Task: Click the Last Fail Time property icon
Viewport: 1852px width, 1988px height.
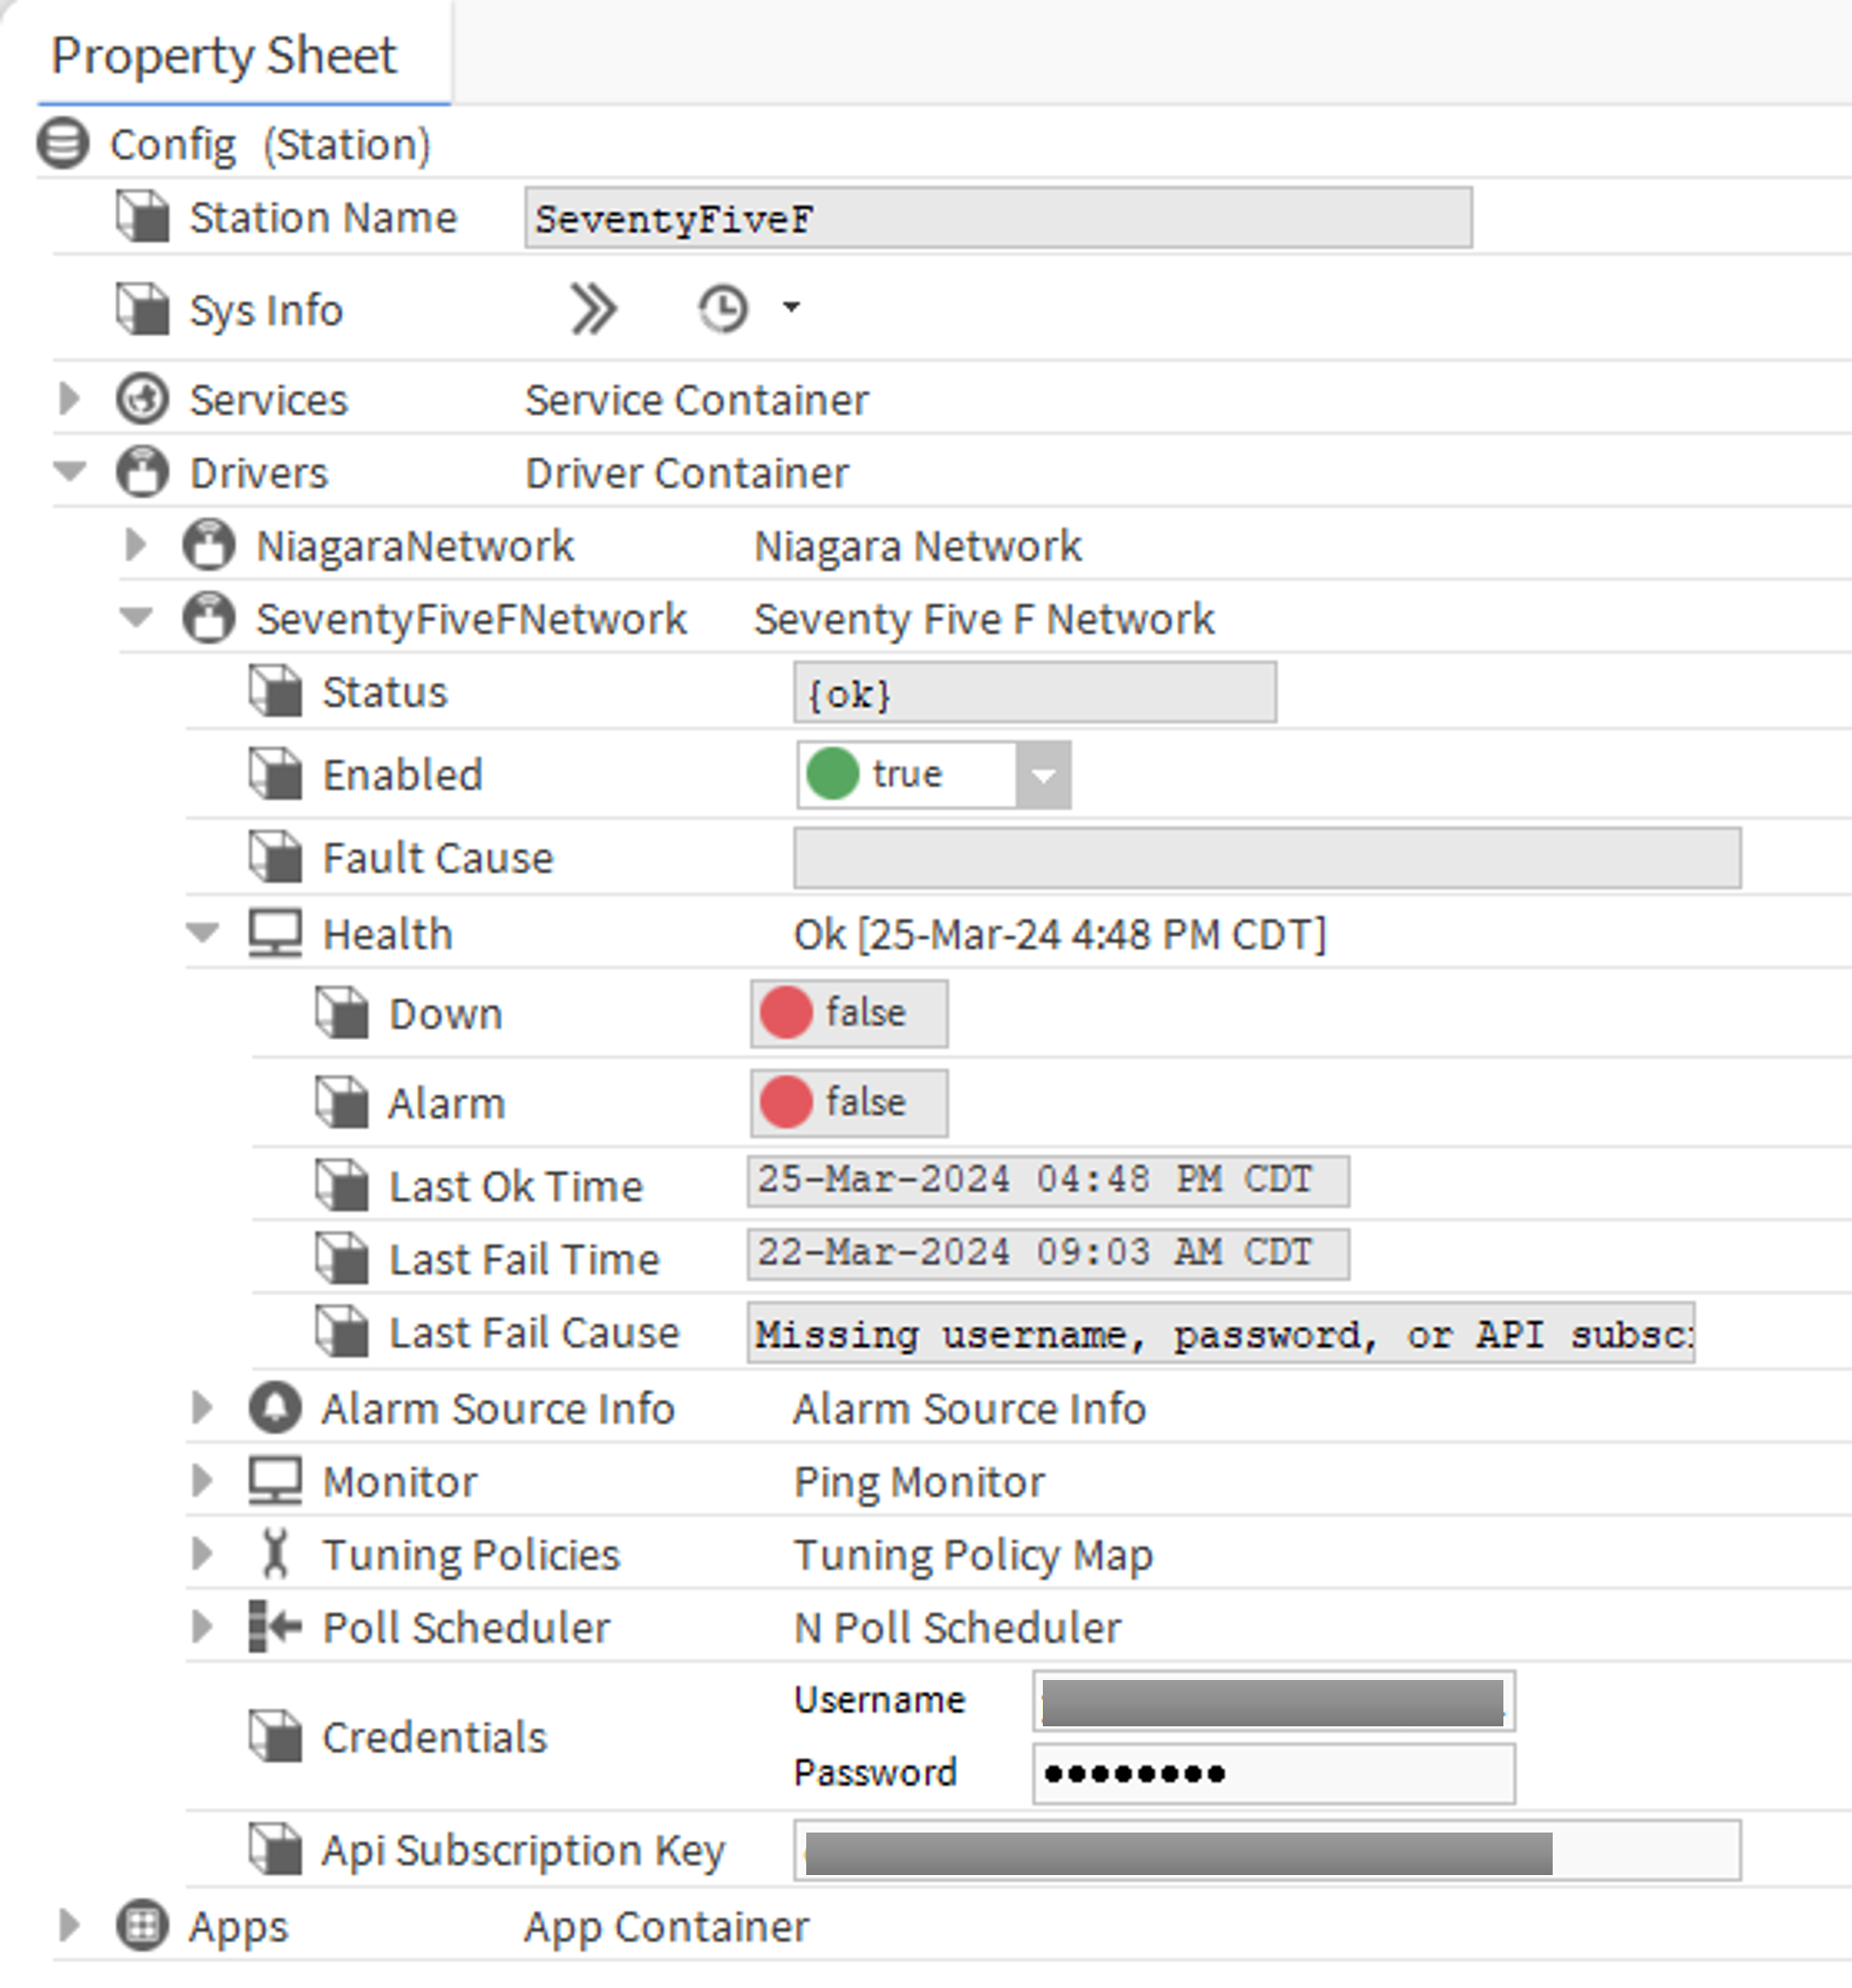Action: 343,1259
